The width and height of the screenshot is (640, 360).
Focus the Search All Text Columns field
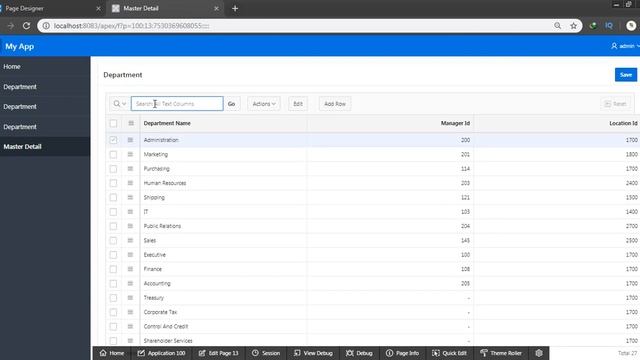click(x=177, y=104)
